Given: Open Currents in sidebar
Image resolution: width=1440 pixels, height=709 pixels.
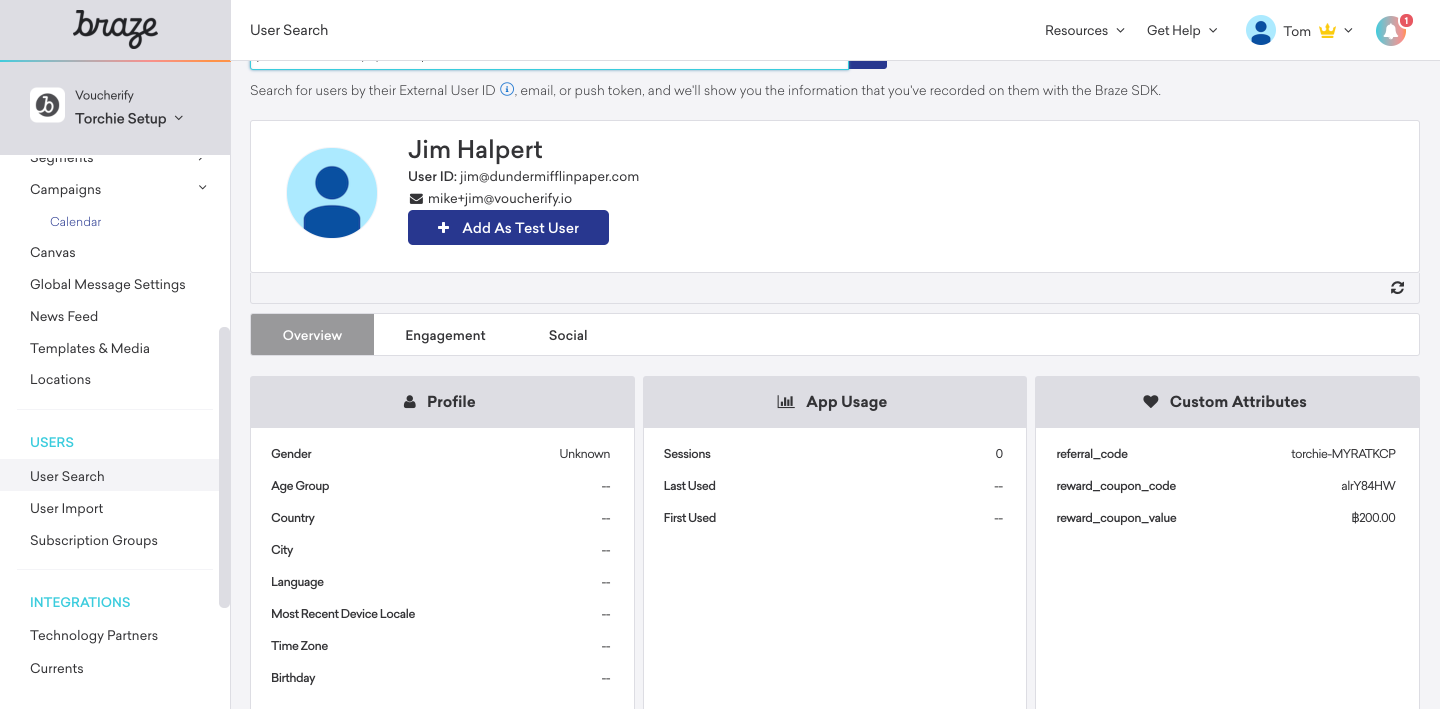Looking at the screenshot, I should tap(57, 669).
